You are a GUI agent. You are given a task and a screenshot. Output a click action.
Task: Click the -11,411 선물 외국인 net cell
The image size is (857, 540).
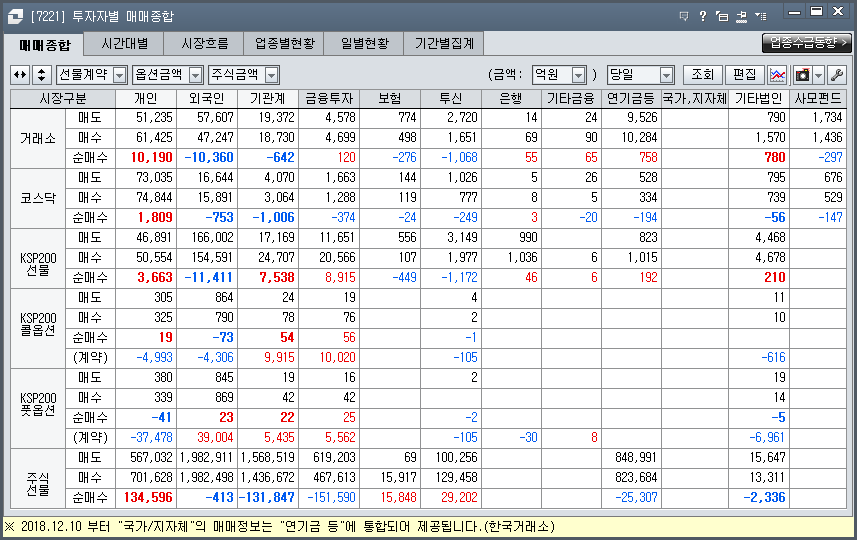(209, 278)
